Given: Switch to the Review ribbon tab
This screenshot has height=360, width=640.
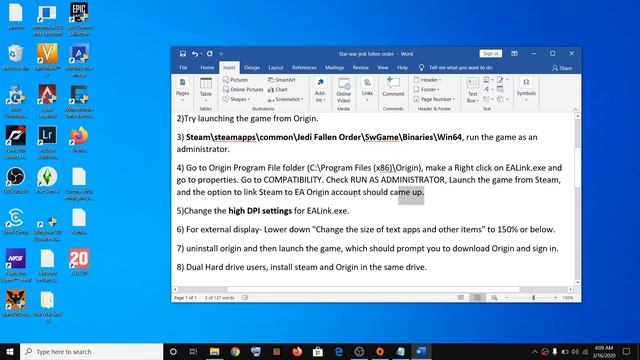Looking at the screenshot, I should coord(360,68).
